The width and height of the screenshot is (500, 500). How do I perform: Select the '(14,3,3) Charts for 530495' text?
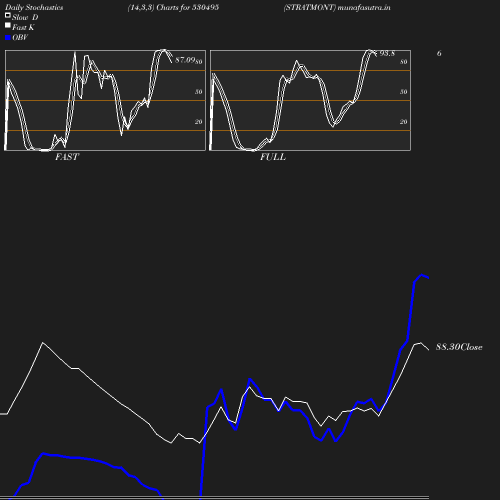[173, 7]
